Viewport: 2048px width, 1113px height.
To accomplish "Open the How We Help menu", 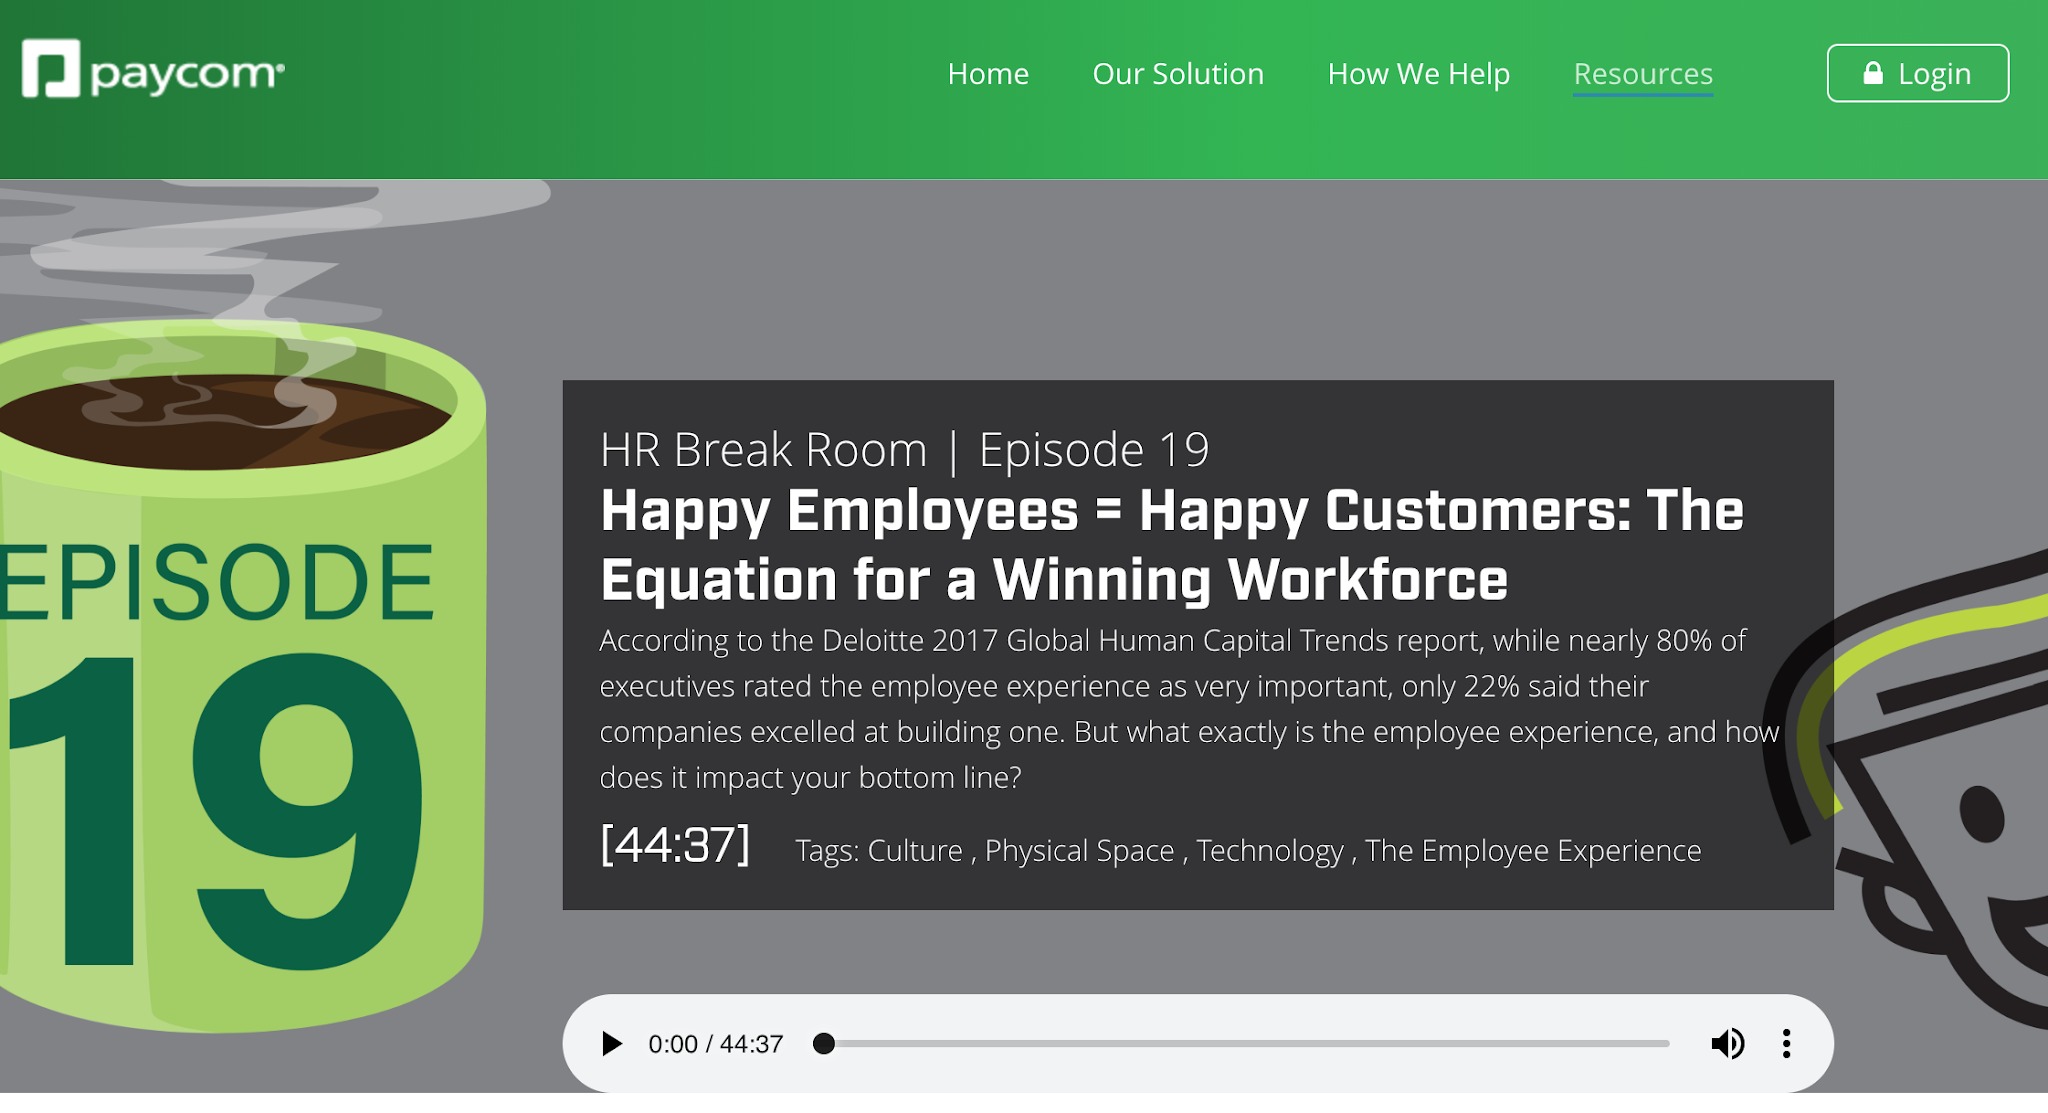I will pyautogui.click(x=1418, y=73).
